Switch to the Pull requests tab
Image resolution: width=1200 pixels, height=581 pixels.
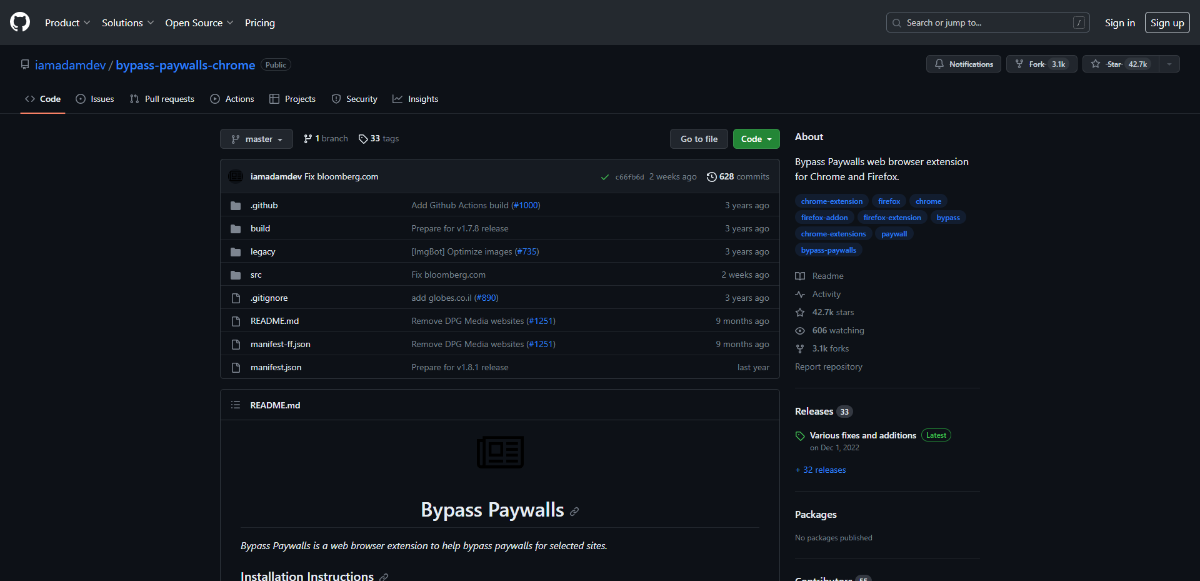162,99
